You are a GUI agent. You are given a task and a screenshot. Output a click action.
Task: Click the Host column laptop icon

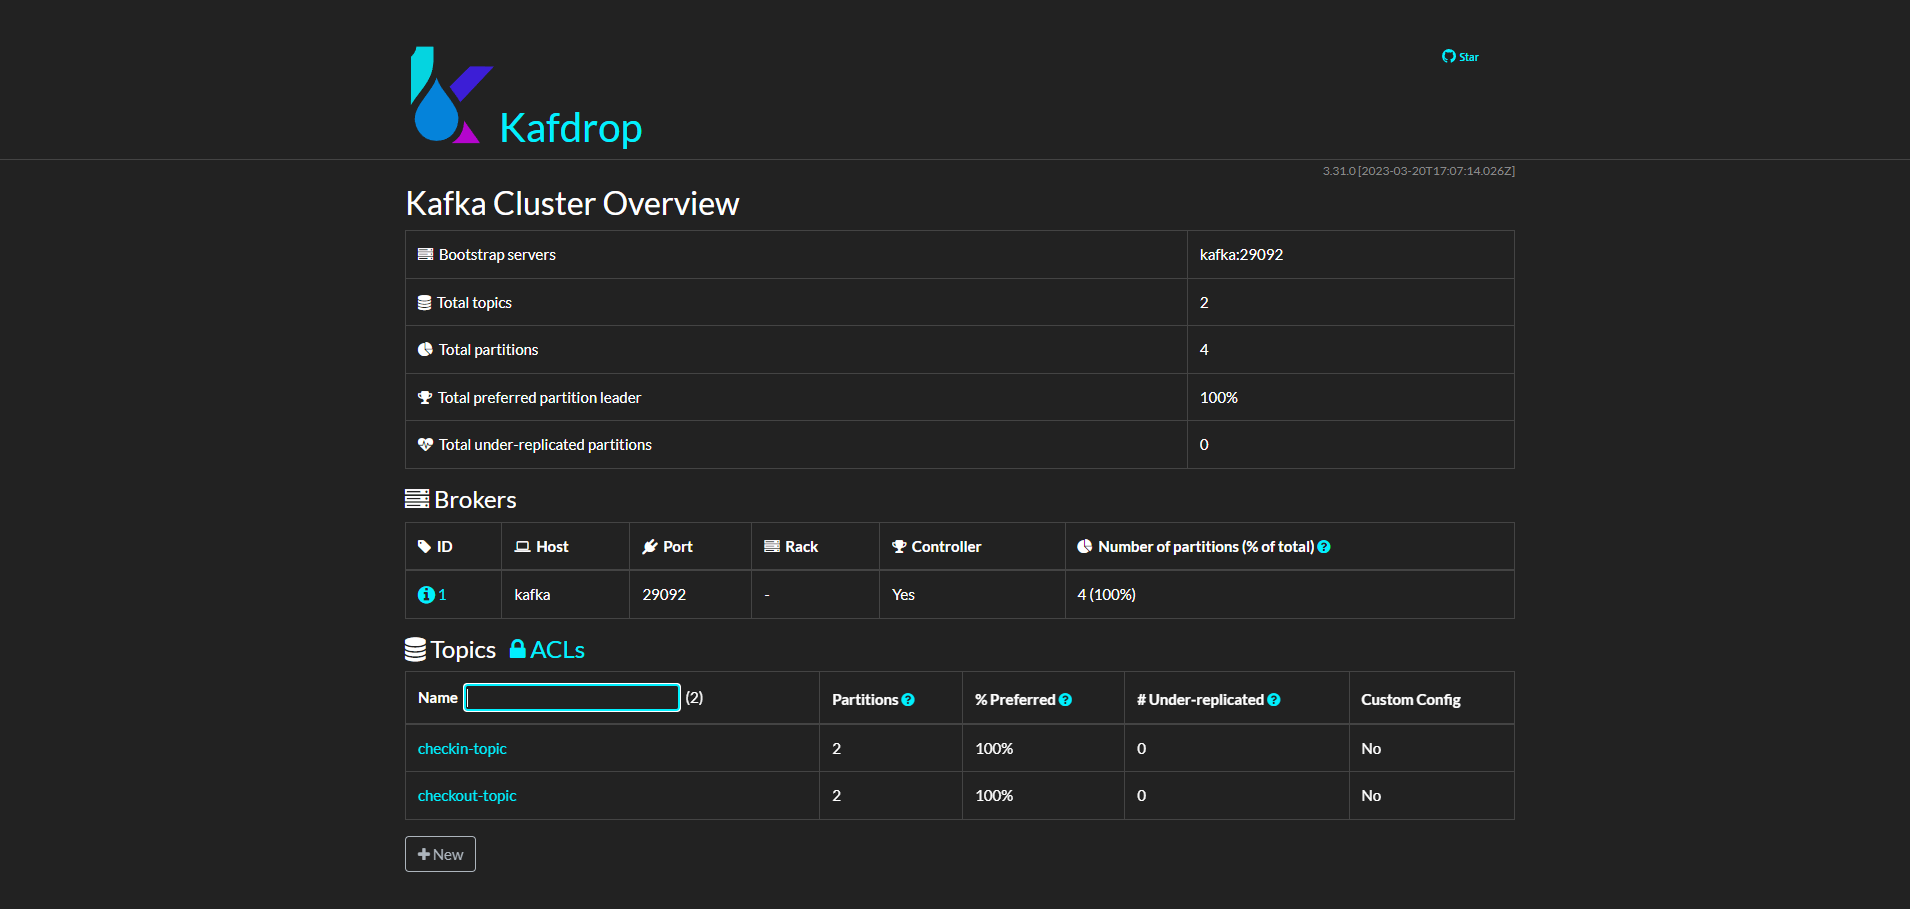click(x=522, y=547)
